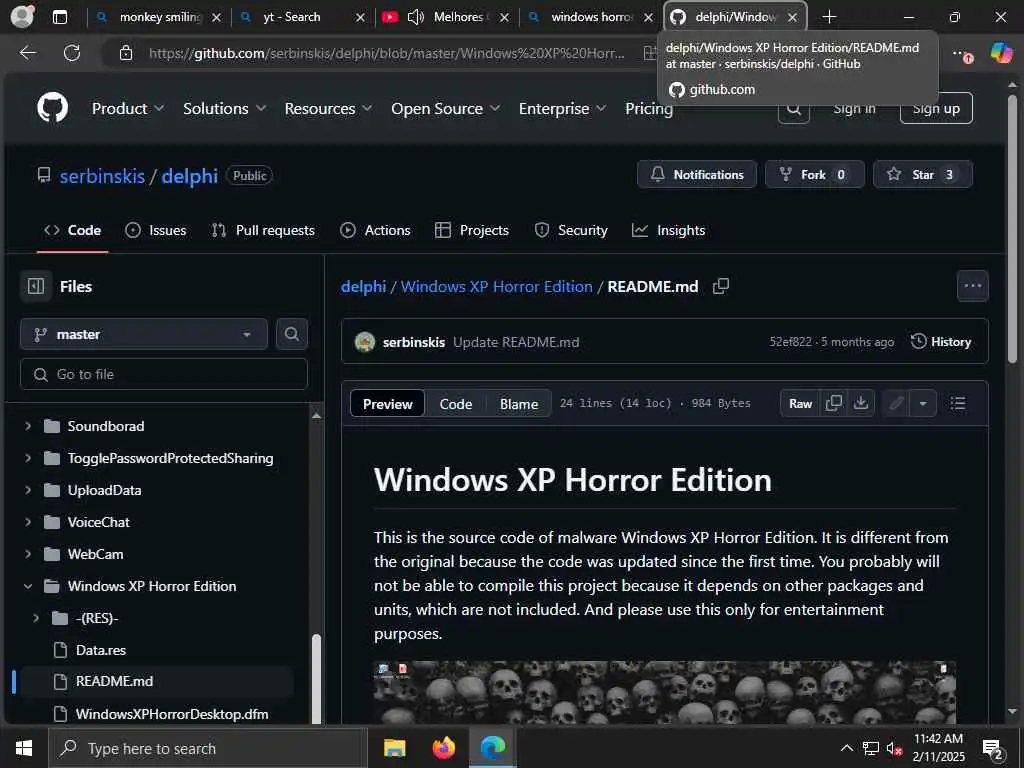Click the Go to file input
Viewport: 1024px width, 768px height.
point(164,374)
